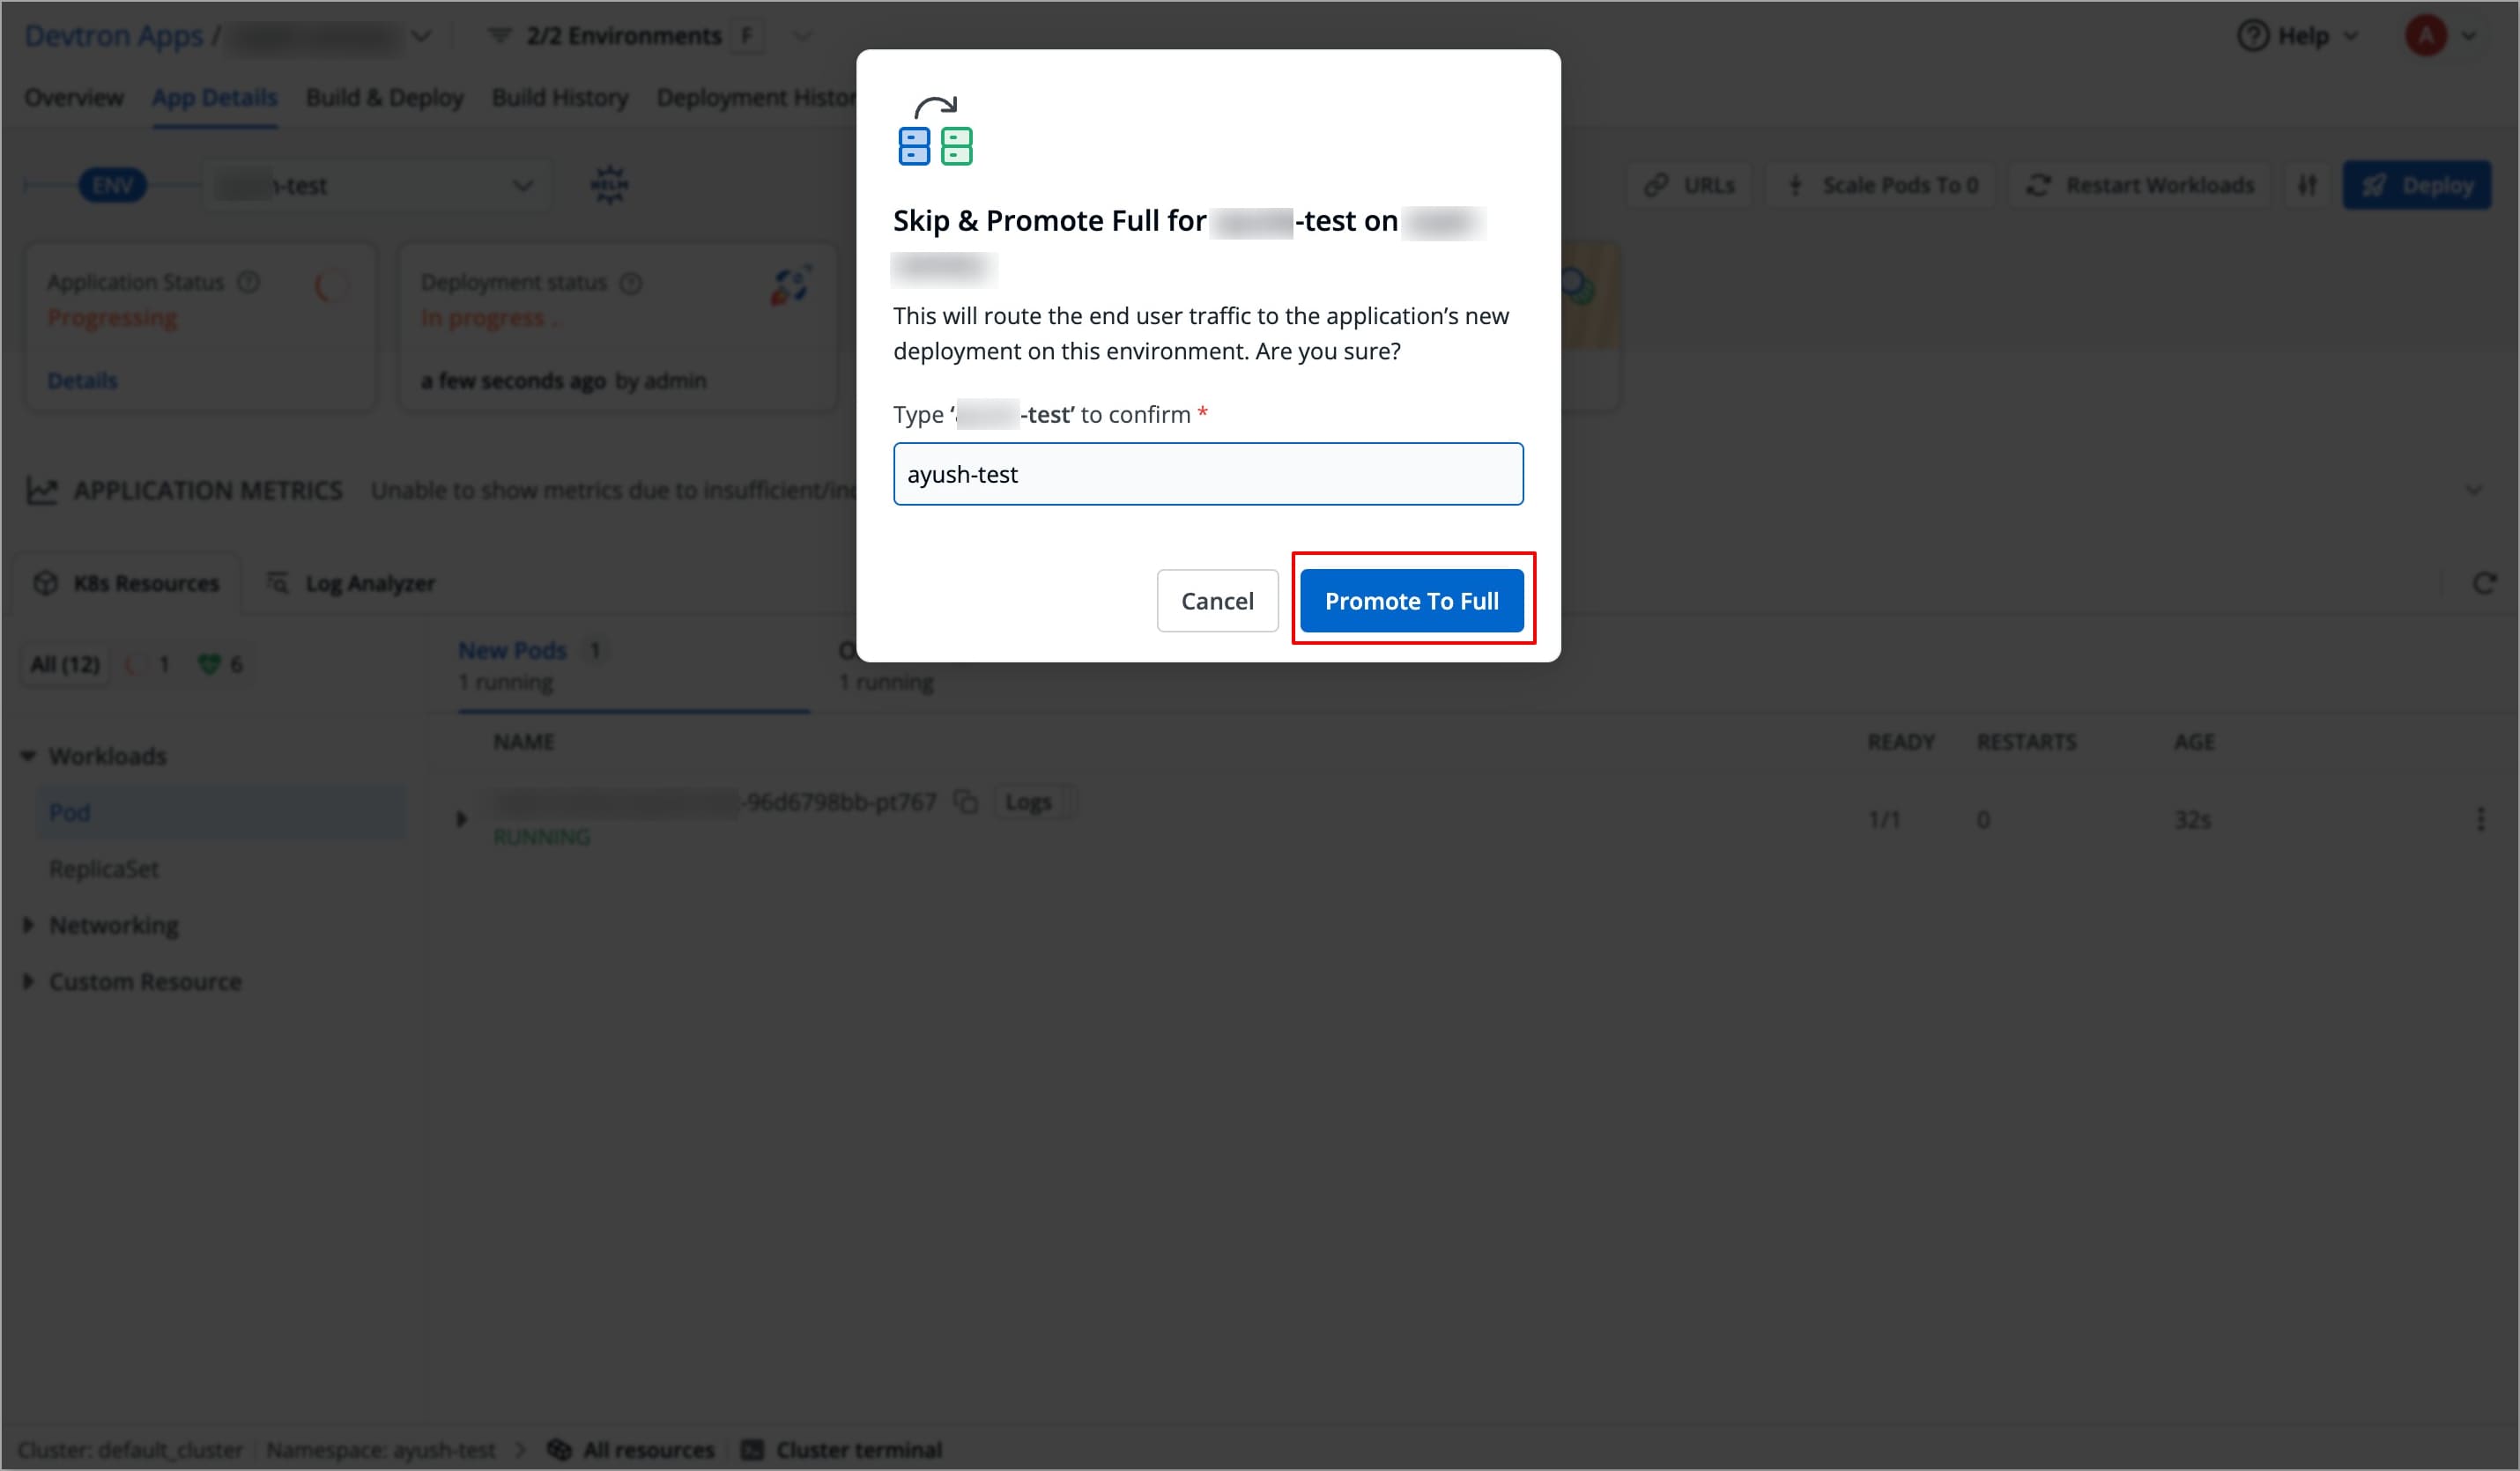Screen dimensions: 2520x1471
Task: Click Restart Workloads
Action: point(2140,184)
